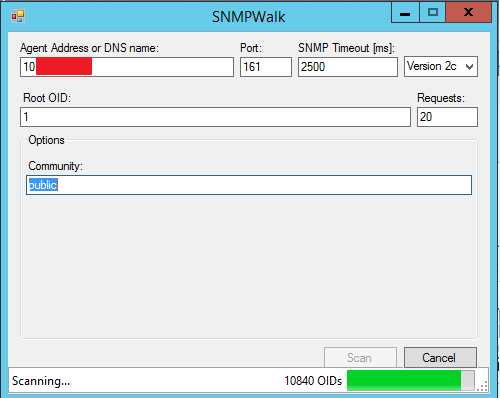The image size is (500, 398).
Task: Click the SNMP Timeout [ms] label
Action: coord(346,48)
